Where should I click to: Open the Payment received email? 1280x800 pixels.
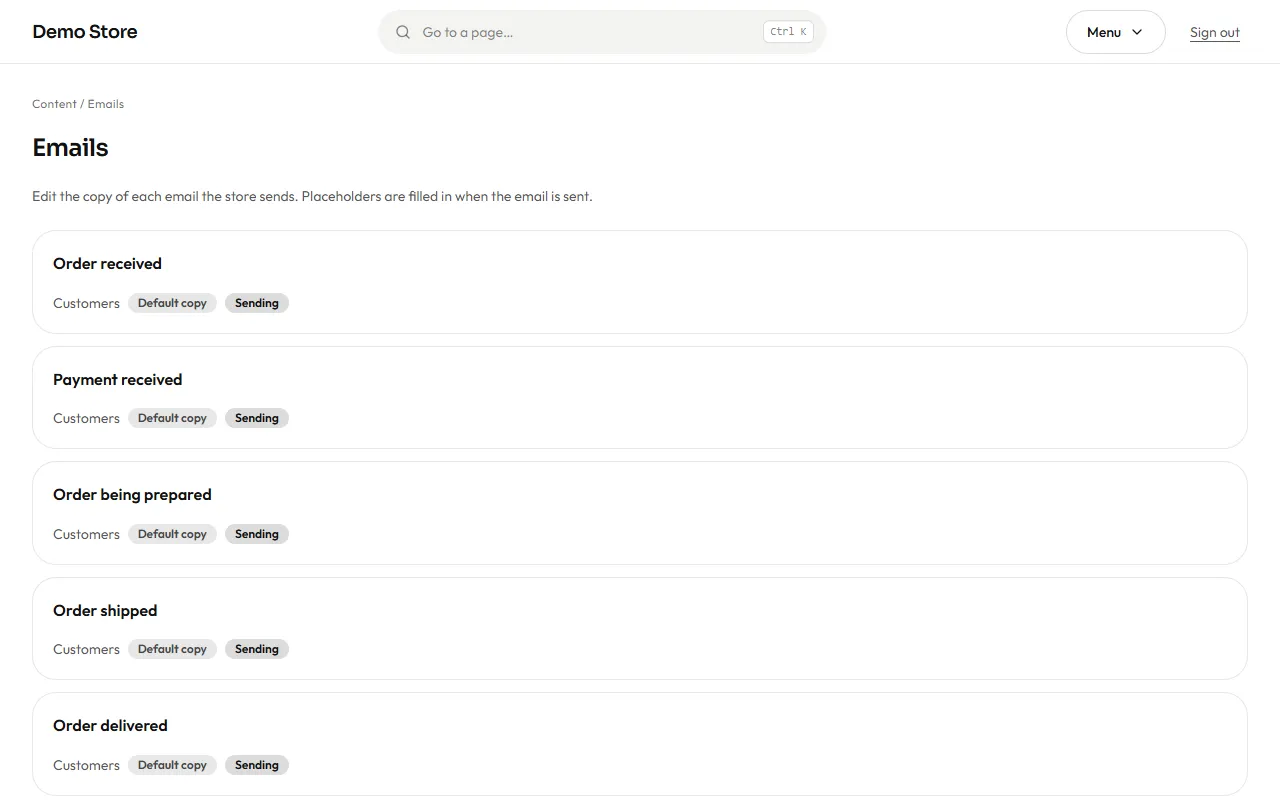click(x=640, y=397)
